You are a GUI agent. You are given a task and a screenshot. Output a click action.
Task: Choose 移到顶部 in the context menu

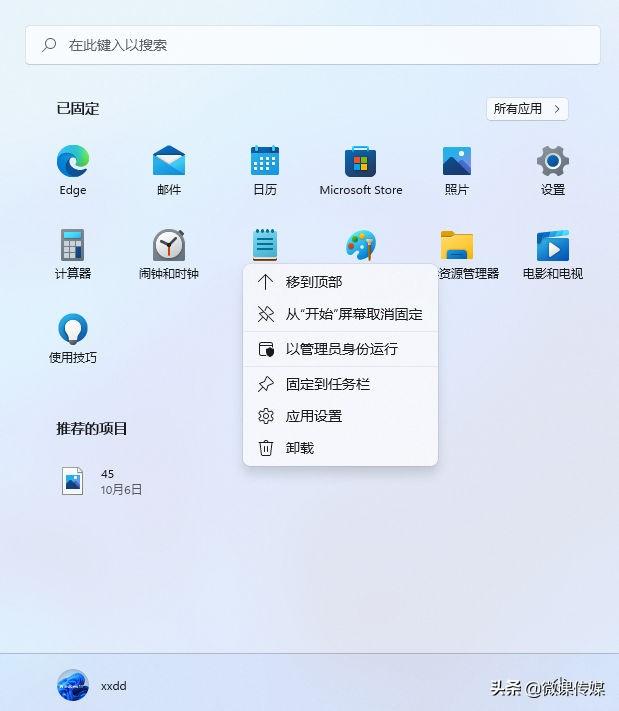(x=341, y=282)
